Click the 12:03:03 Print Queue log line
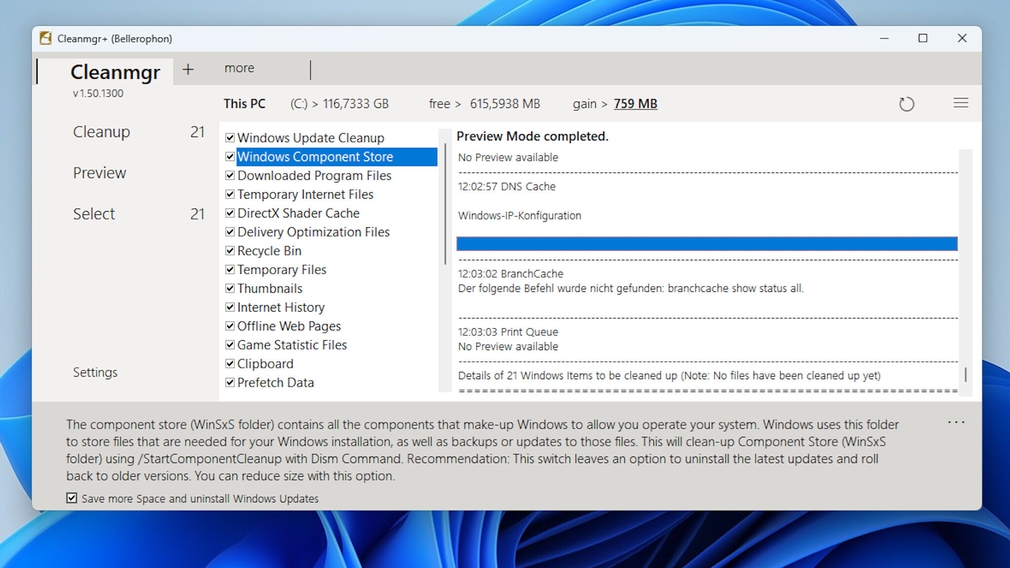 pyautogui.click(x=508, y=332)
